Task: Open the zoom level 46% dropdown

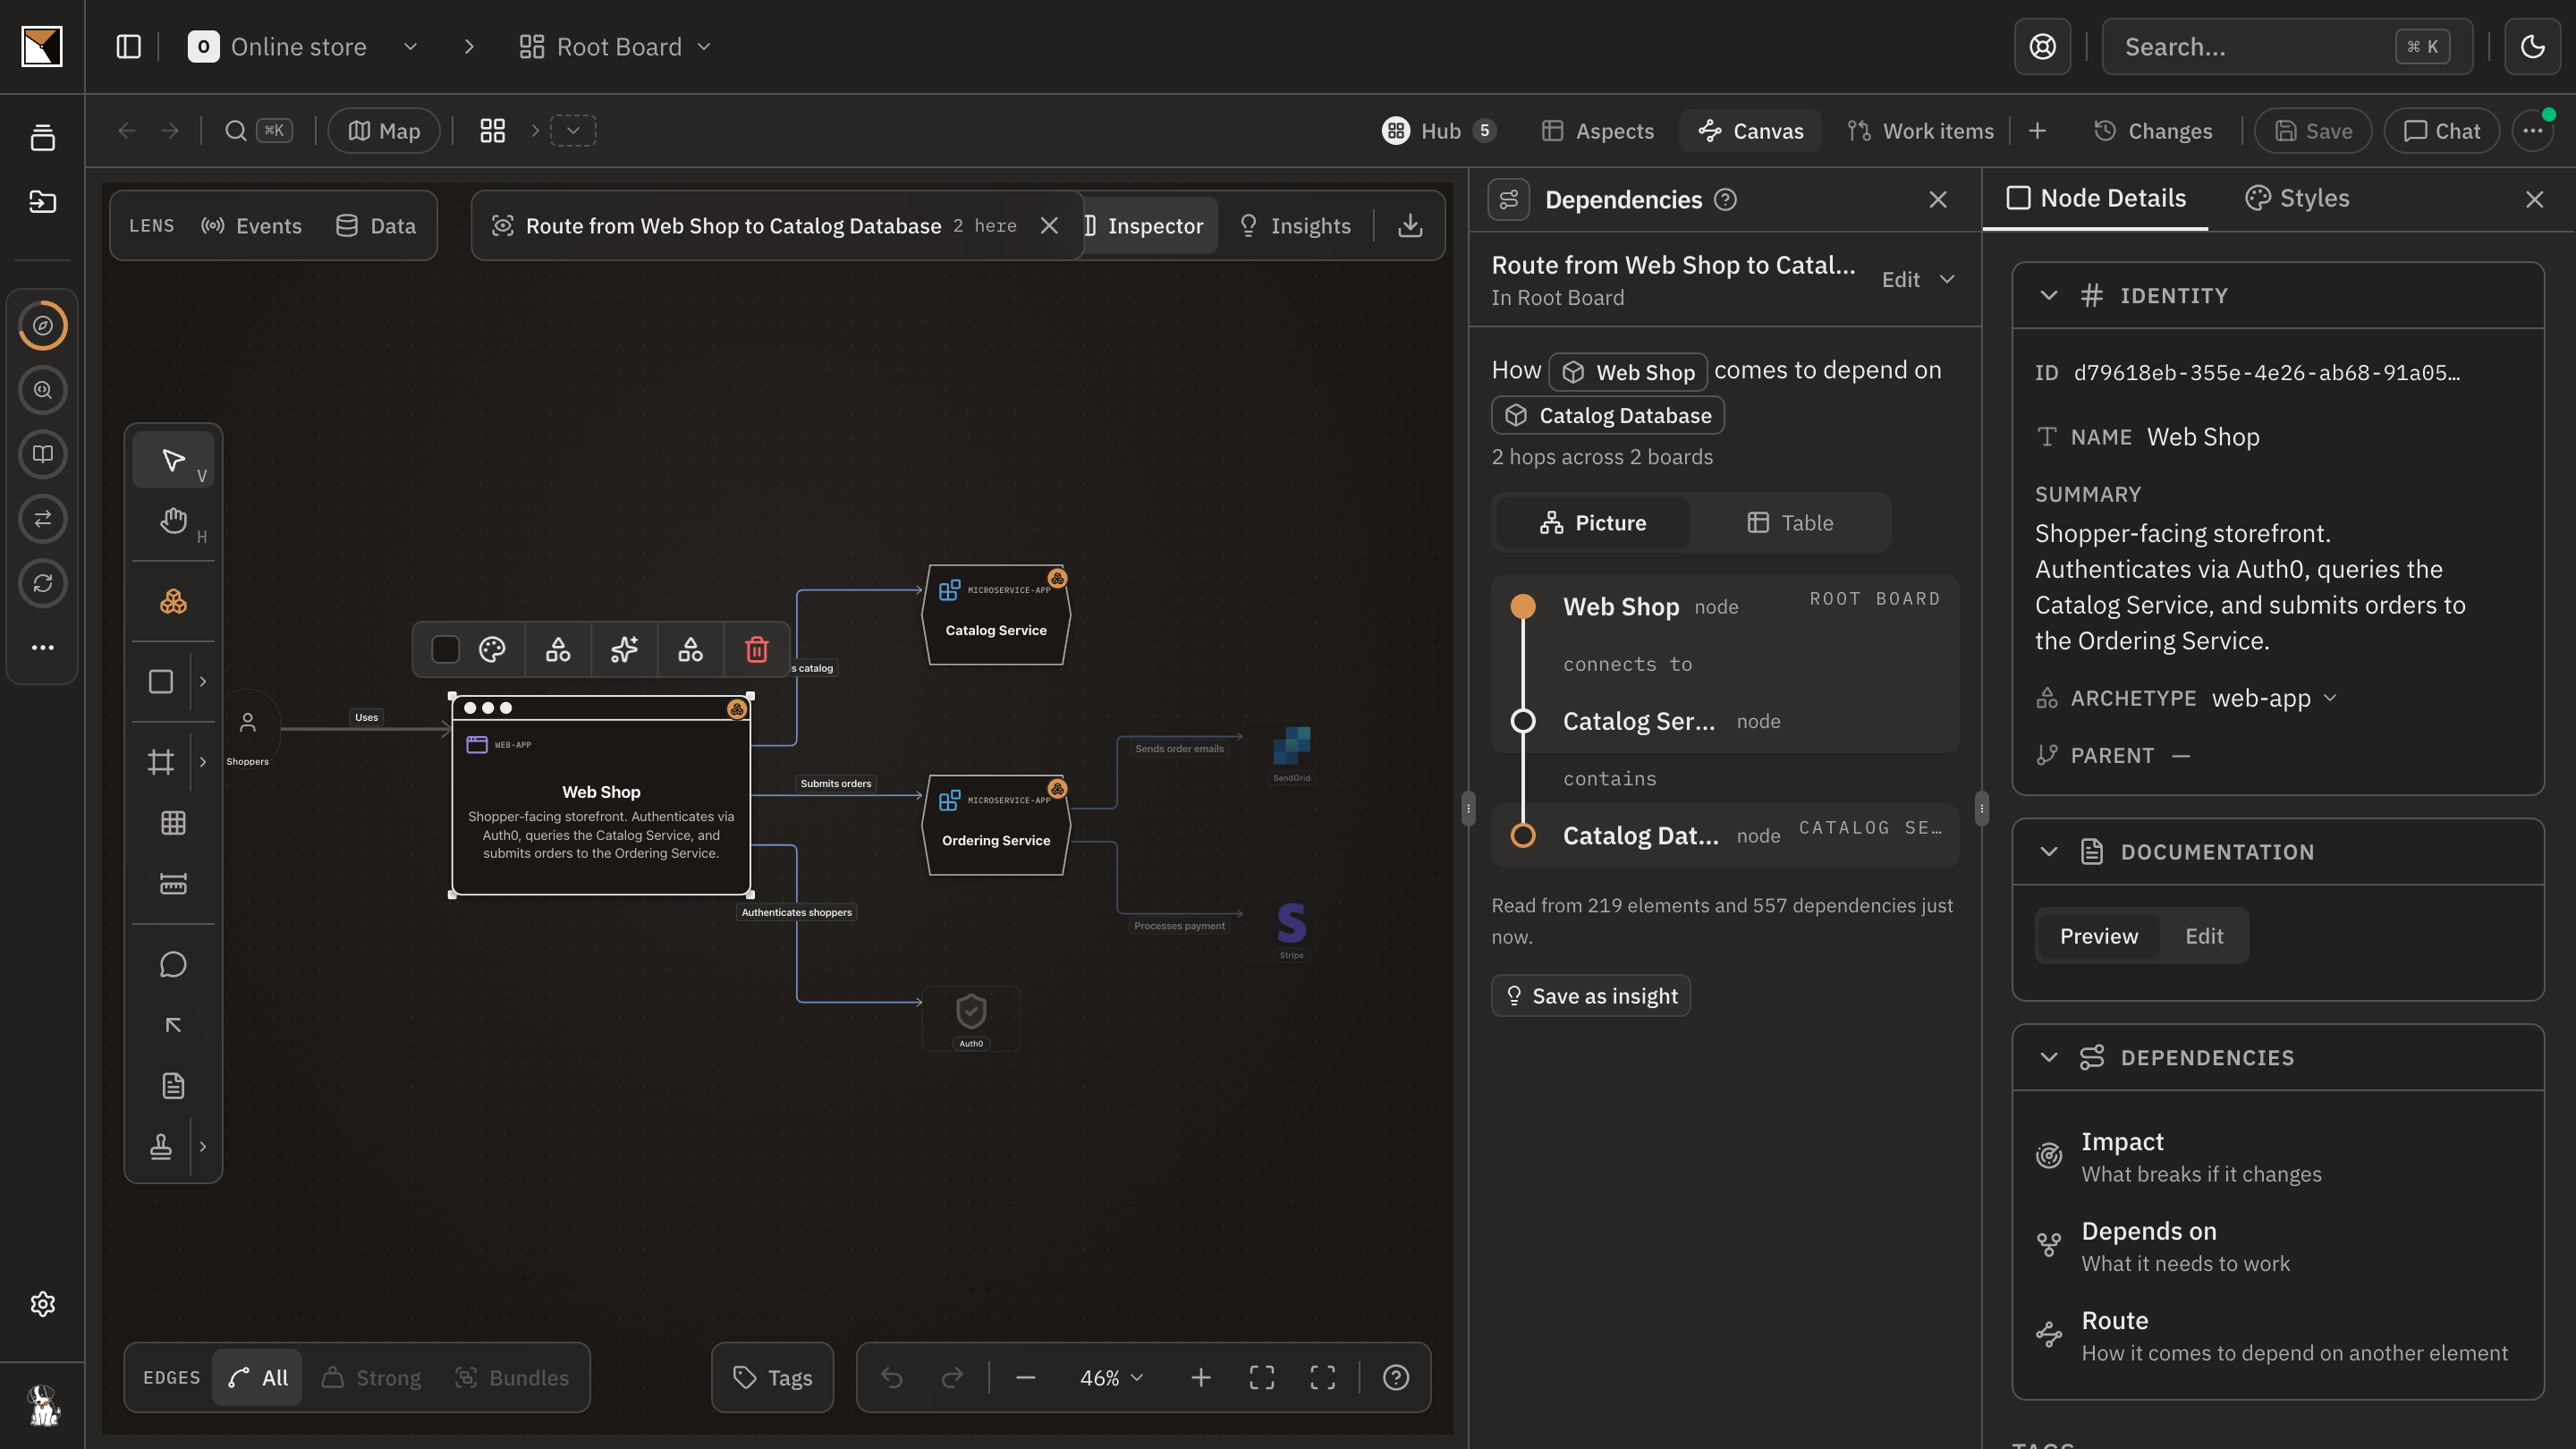Action: pos(1111,1377)
